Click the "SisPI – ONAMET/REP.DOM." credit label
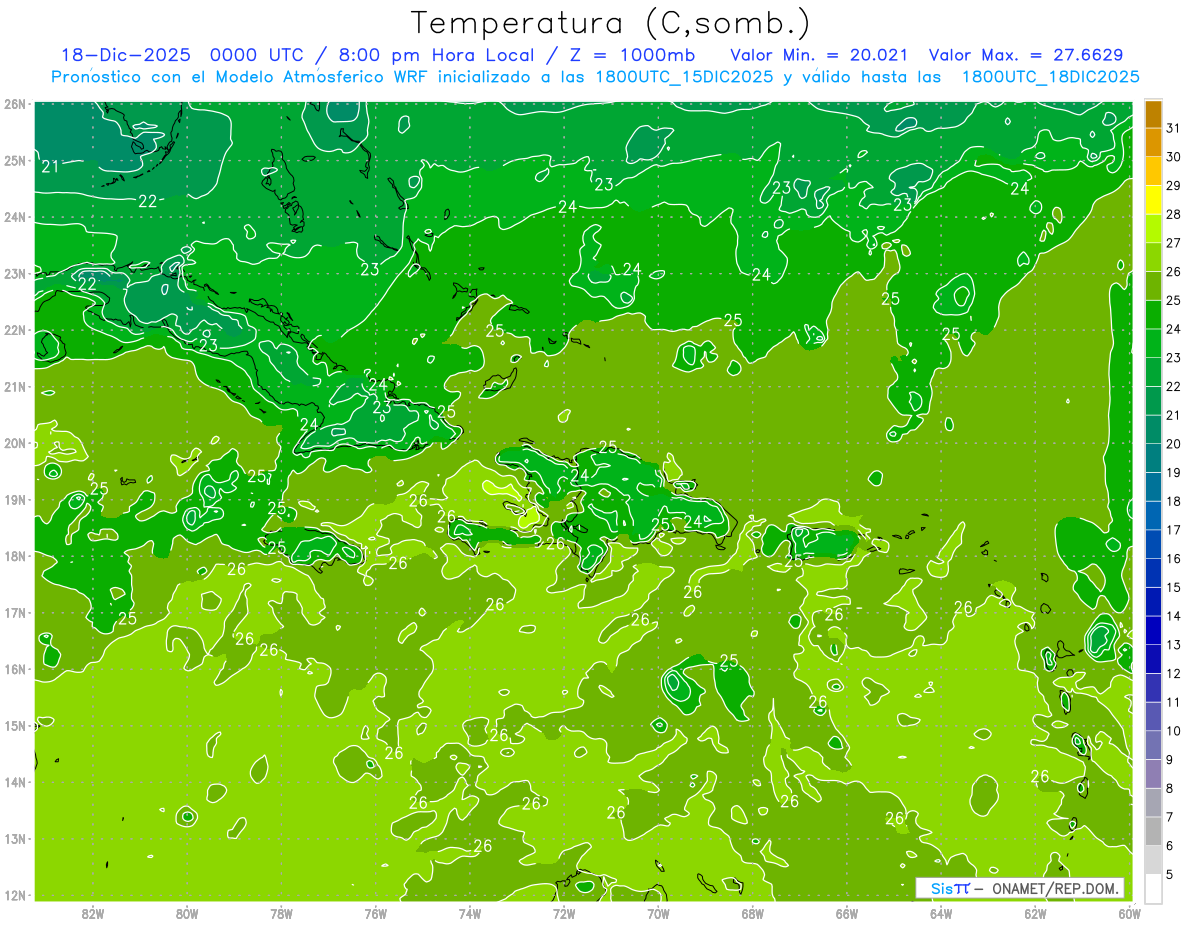 pos(1020,888)
